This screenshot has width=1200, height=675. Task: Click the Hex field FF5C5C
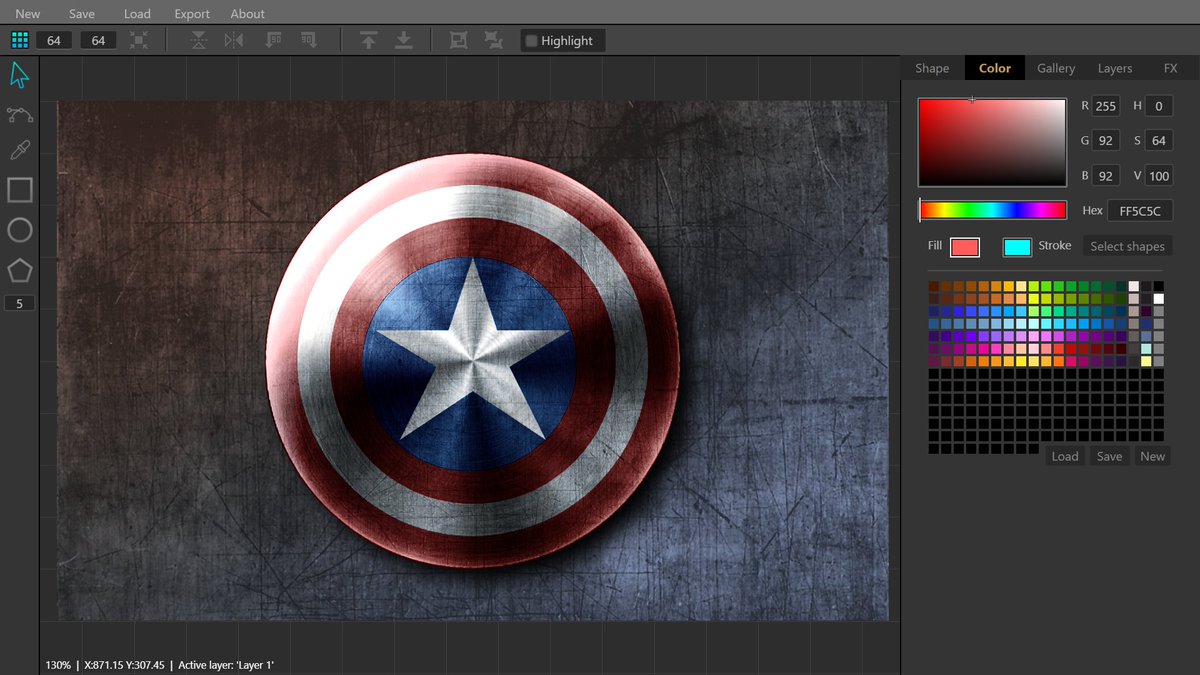click(x=1139, y=211)
